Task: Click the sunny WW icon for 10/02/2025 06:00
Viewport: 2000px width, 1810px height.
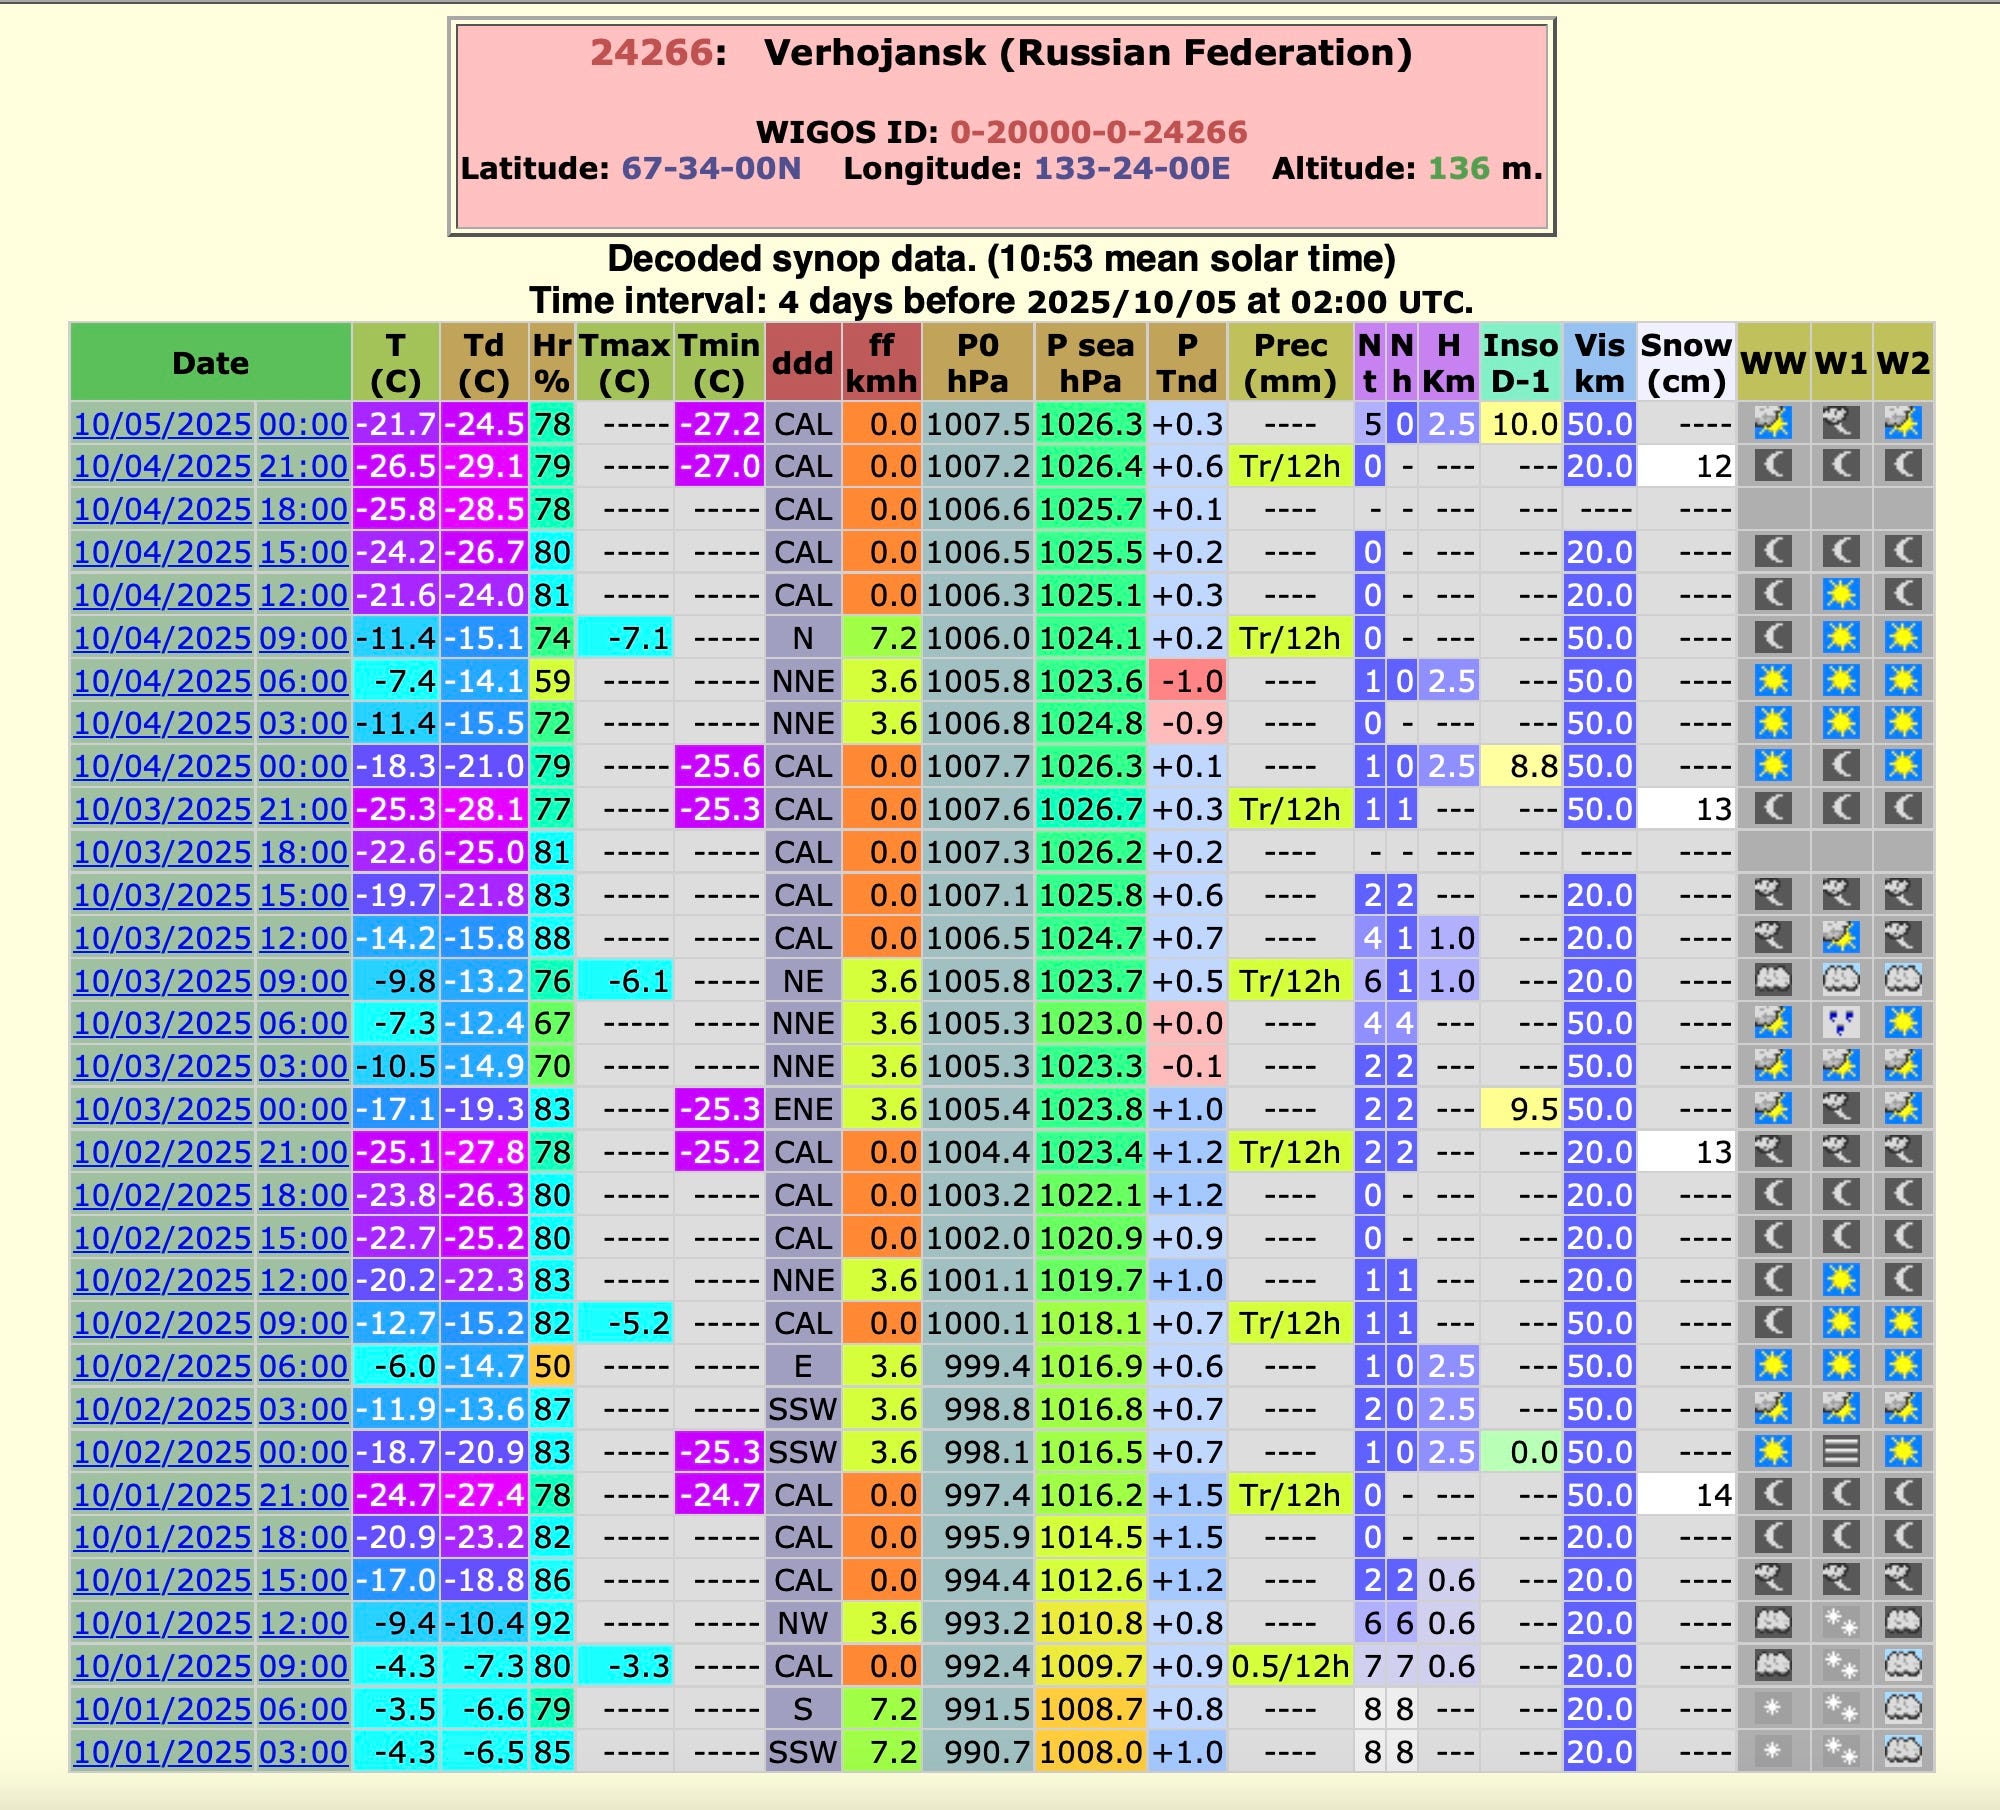Action: click(x=1772, y=1366)
